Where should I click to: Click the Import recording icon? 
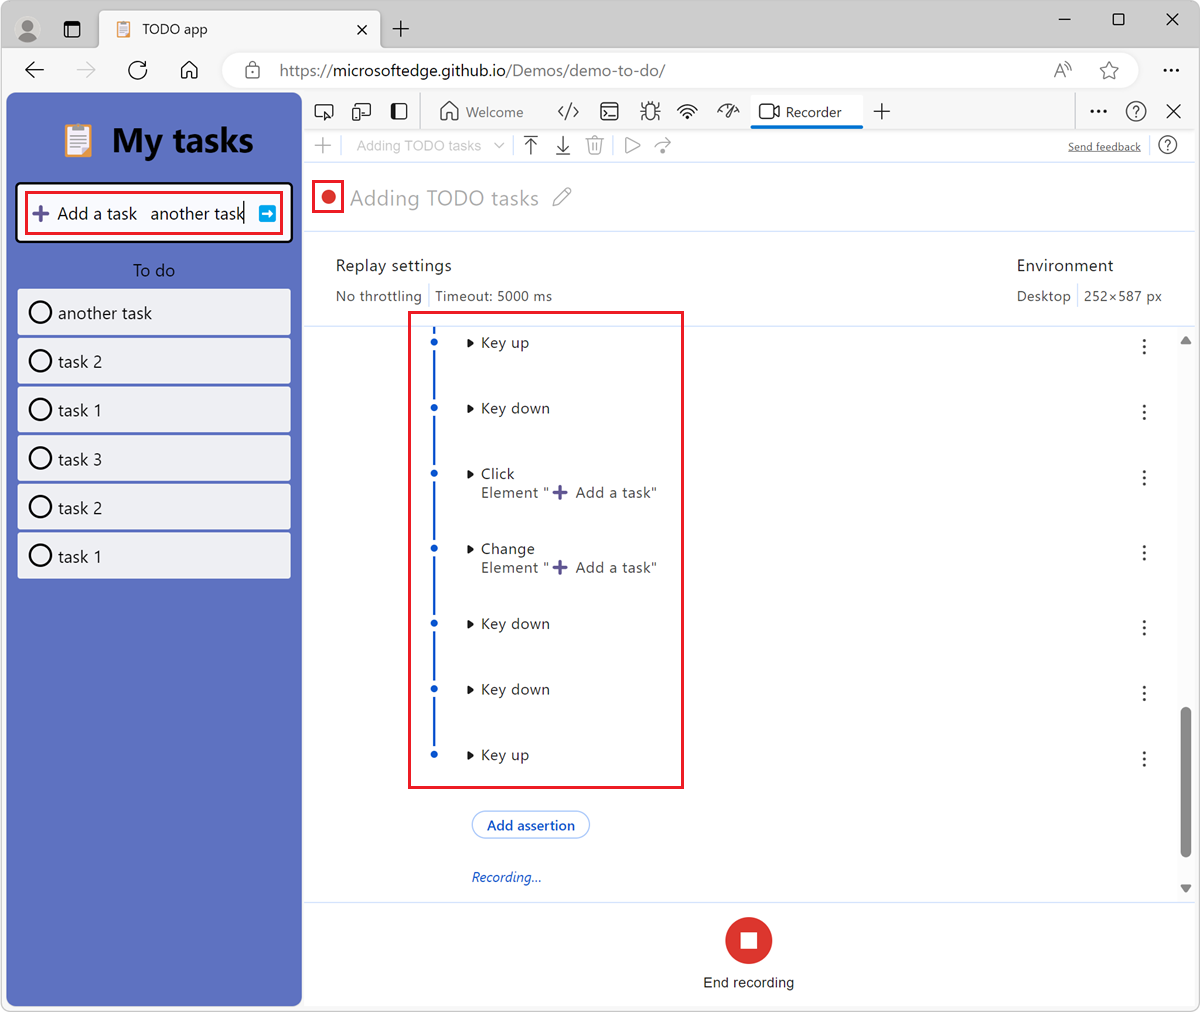coord(531,145)
